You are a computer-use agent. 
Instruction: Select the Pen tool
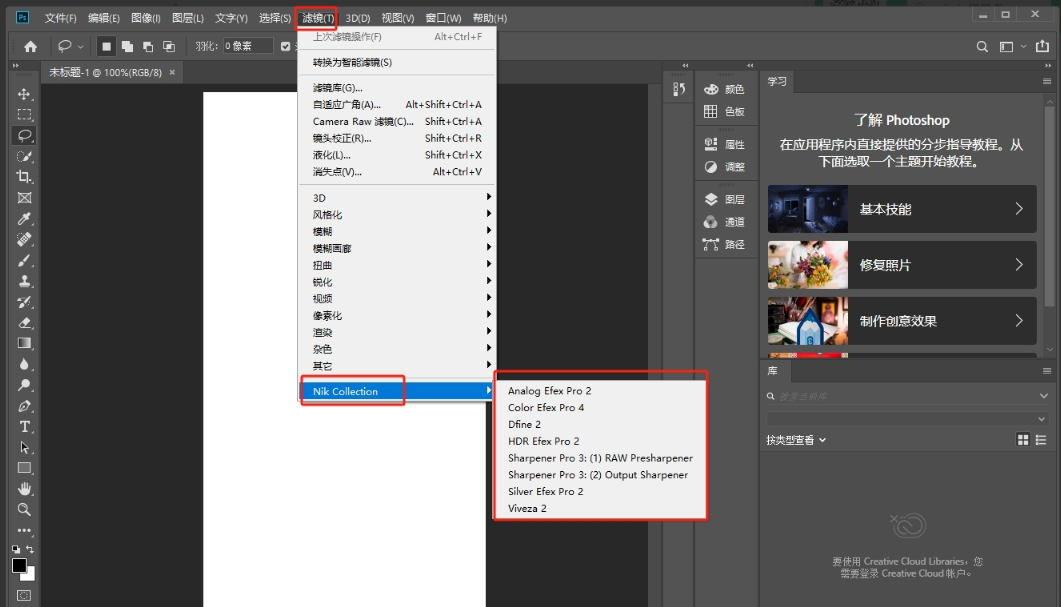pos(24,406)
